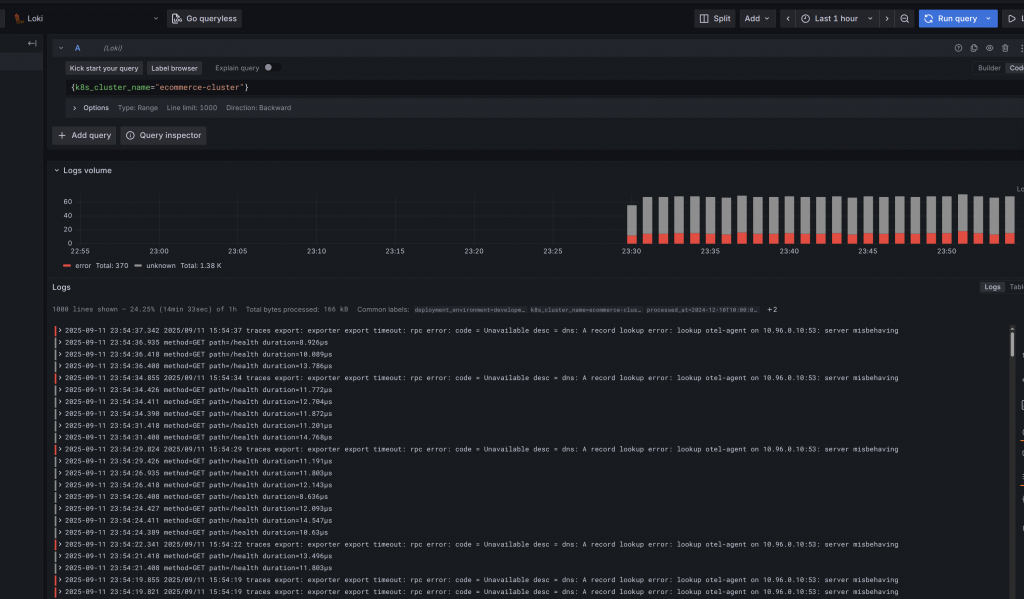
Task: Click the k8s_cluster_name common label
Action: pyautogui.click(x=586, y=310)
